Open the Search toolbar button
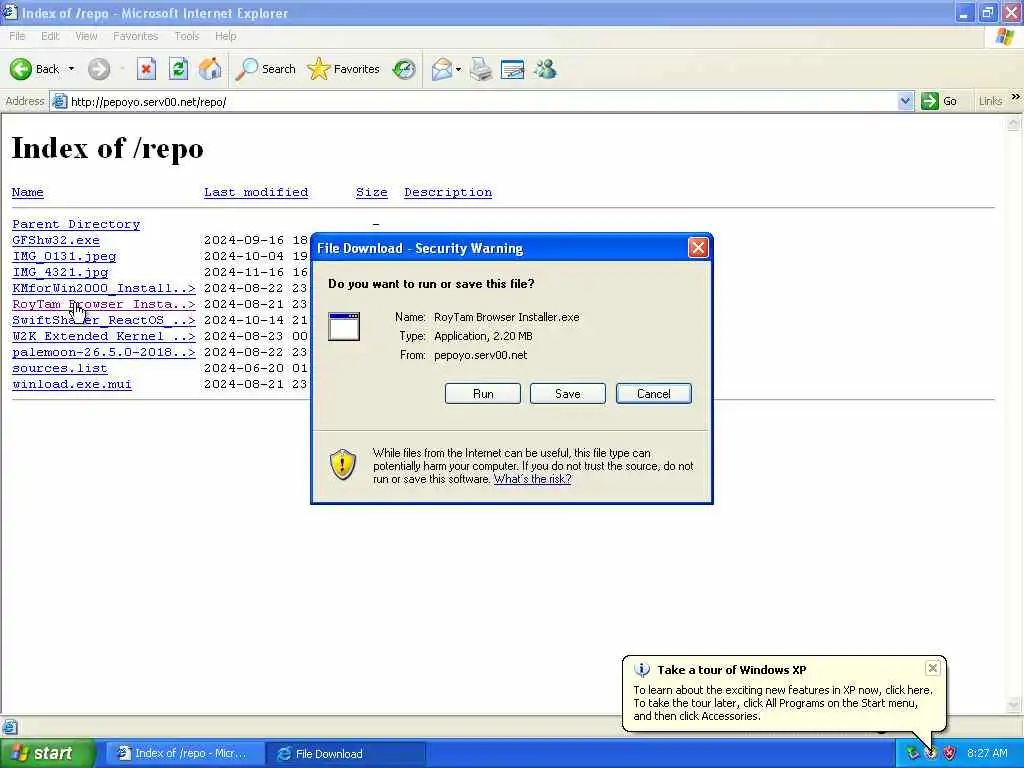 [x=265, y=69]
